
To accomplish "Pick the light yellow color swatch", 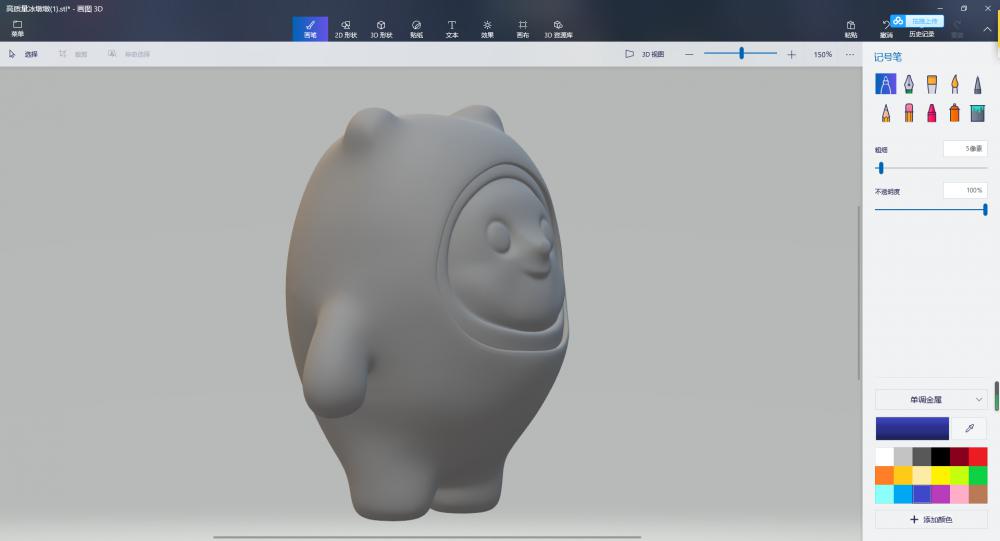I will click(x=922, y=475).
